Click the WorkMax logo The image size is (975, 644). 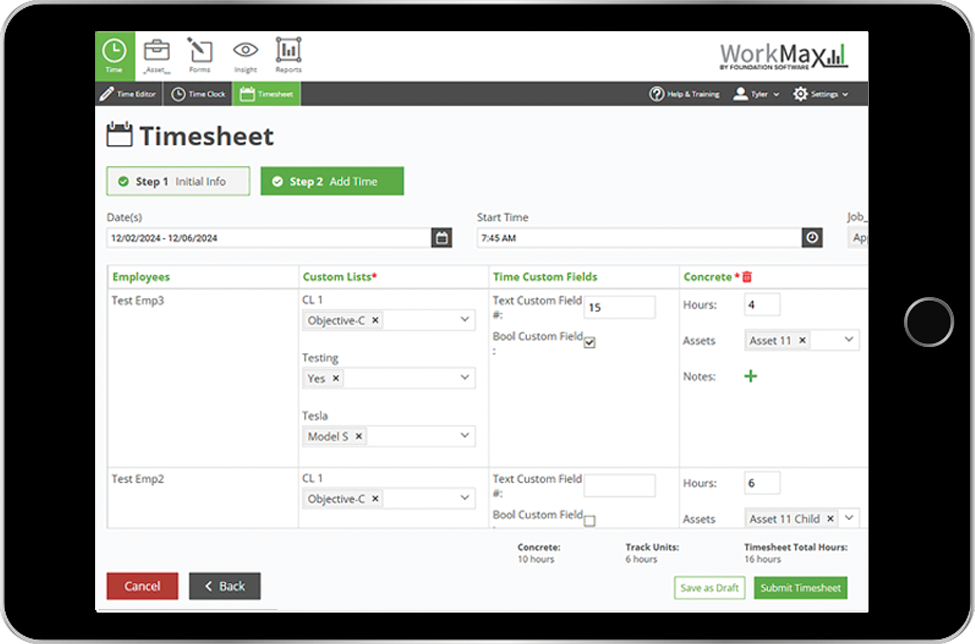(x=783, y=56)
